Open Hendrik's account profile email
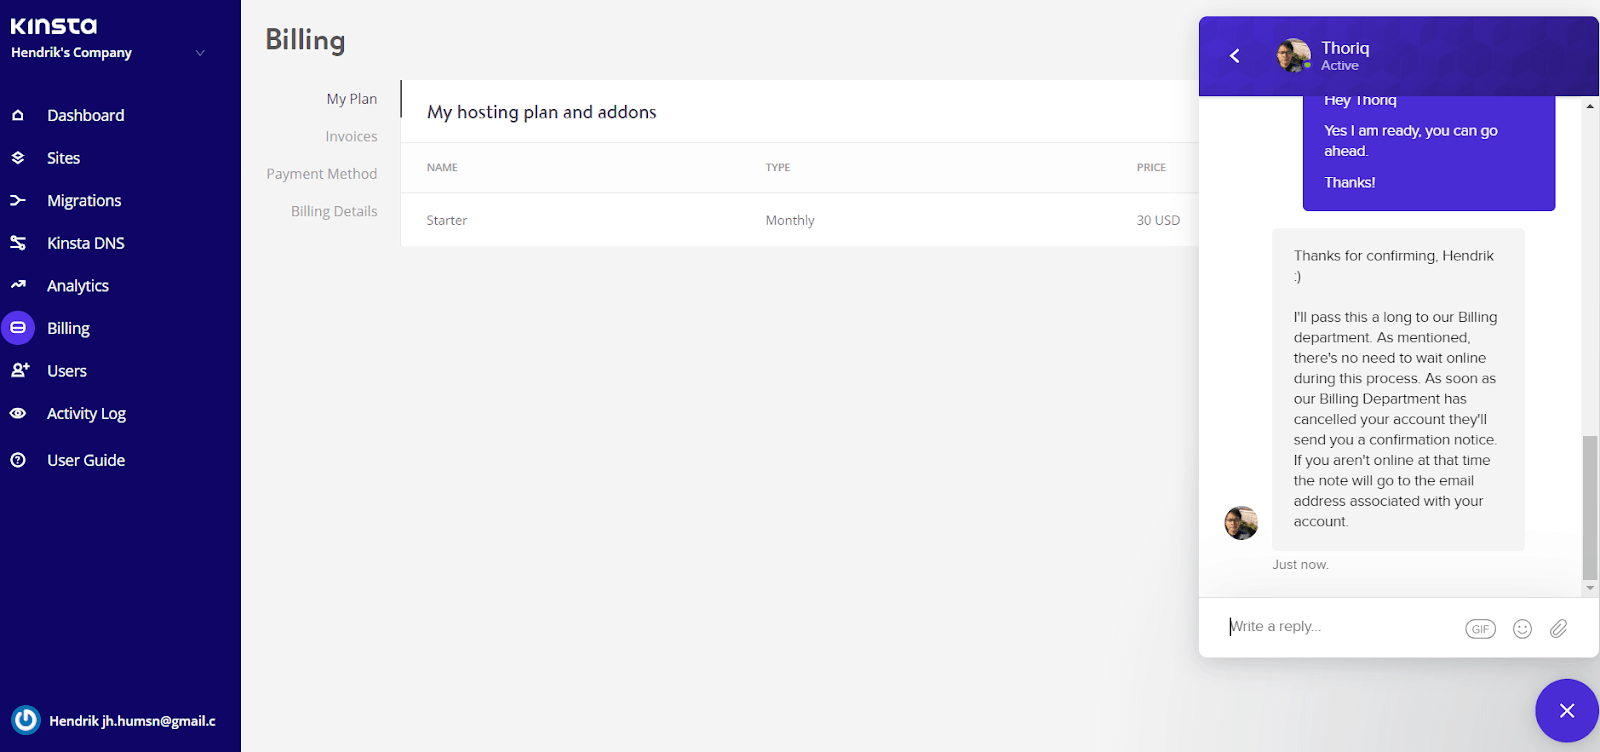Viewport: 1600px width, 752px height. [x=132, y=721]
